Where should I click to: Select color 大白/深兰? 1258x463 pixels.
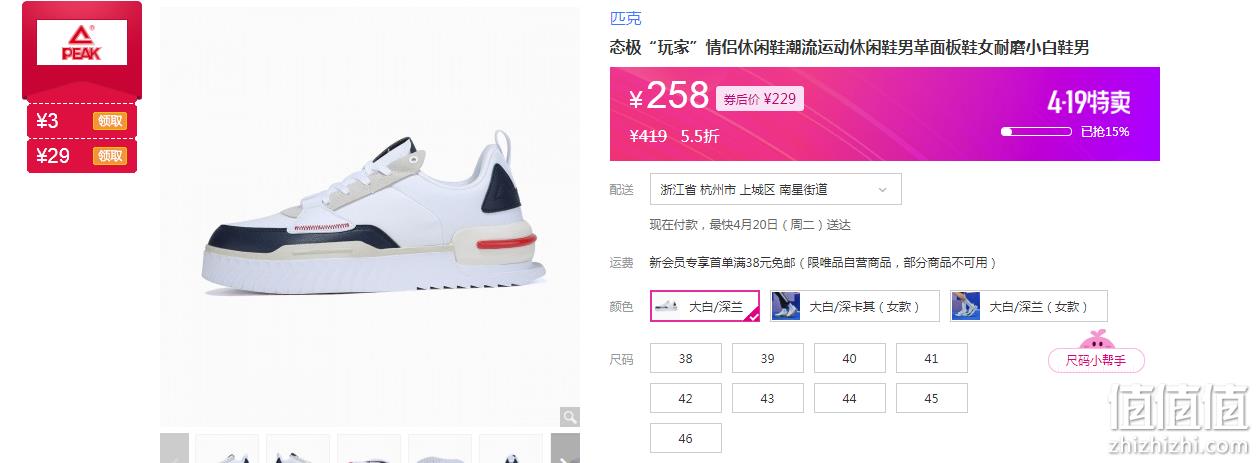(705, 306)
